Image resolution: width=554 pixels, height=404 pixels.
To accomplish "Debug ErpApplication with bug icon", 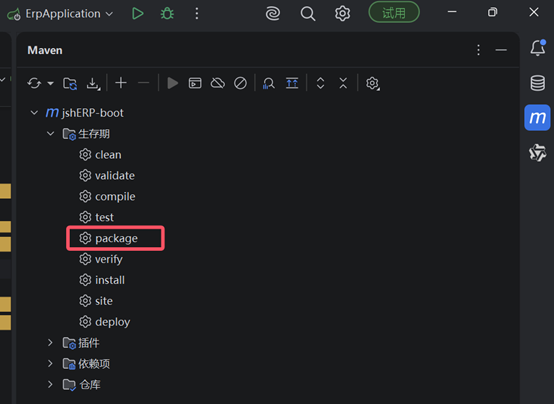I will click(167, 14).
